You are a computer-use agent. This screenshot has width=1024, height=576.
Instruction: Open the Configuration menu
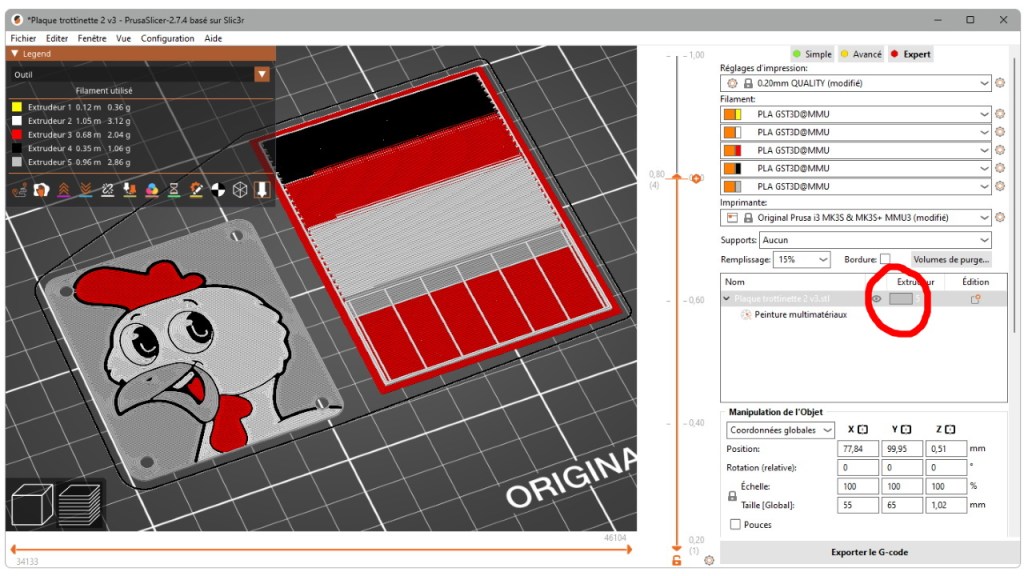point(167,38)
